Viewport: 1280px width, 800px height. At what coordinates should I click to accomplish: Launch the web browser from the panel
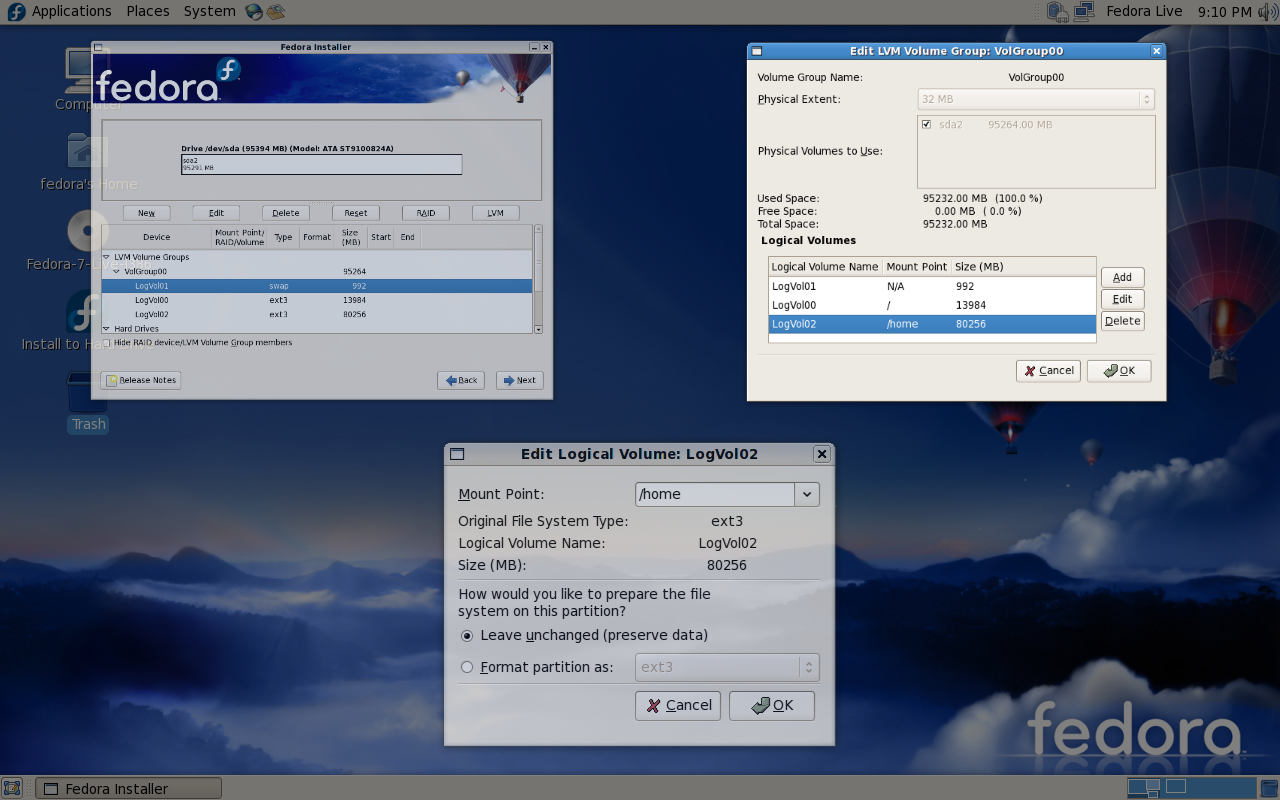254,12
